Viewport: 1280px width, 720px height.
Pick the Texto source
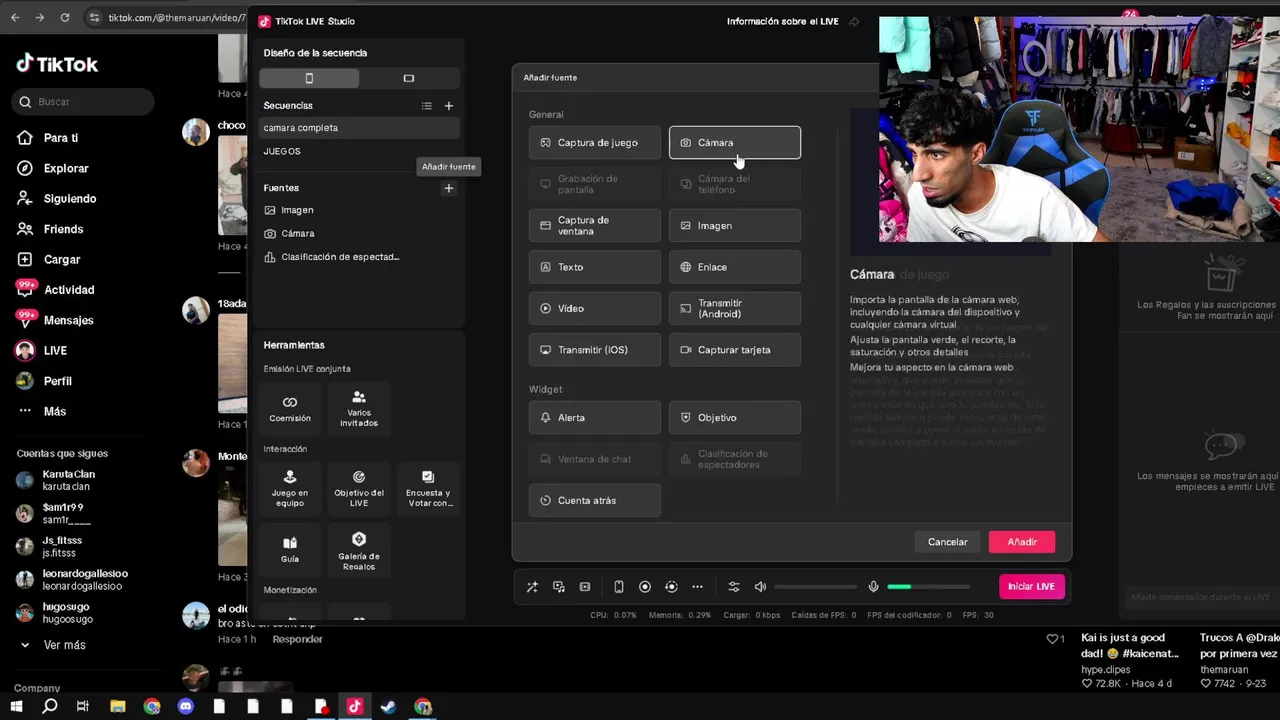[595, 267]
